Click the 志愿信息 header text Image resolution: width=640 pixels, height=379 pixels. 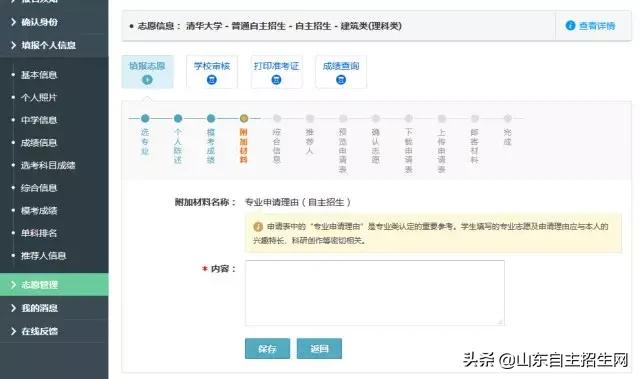[x=269, y=26]
